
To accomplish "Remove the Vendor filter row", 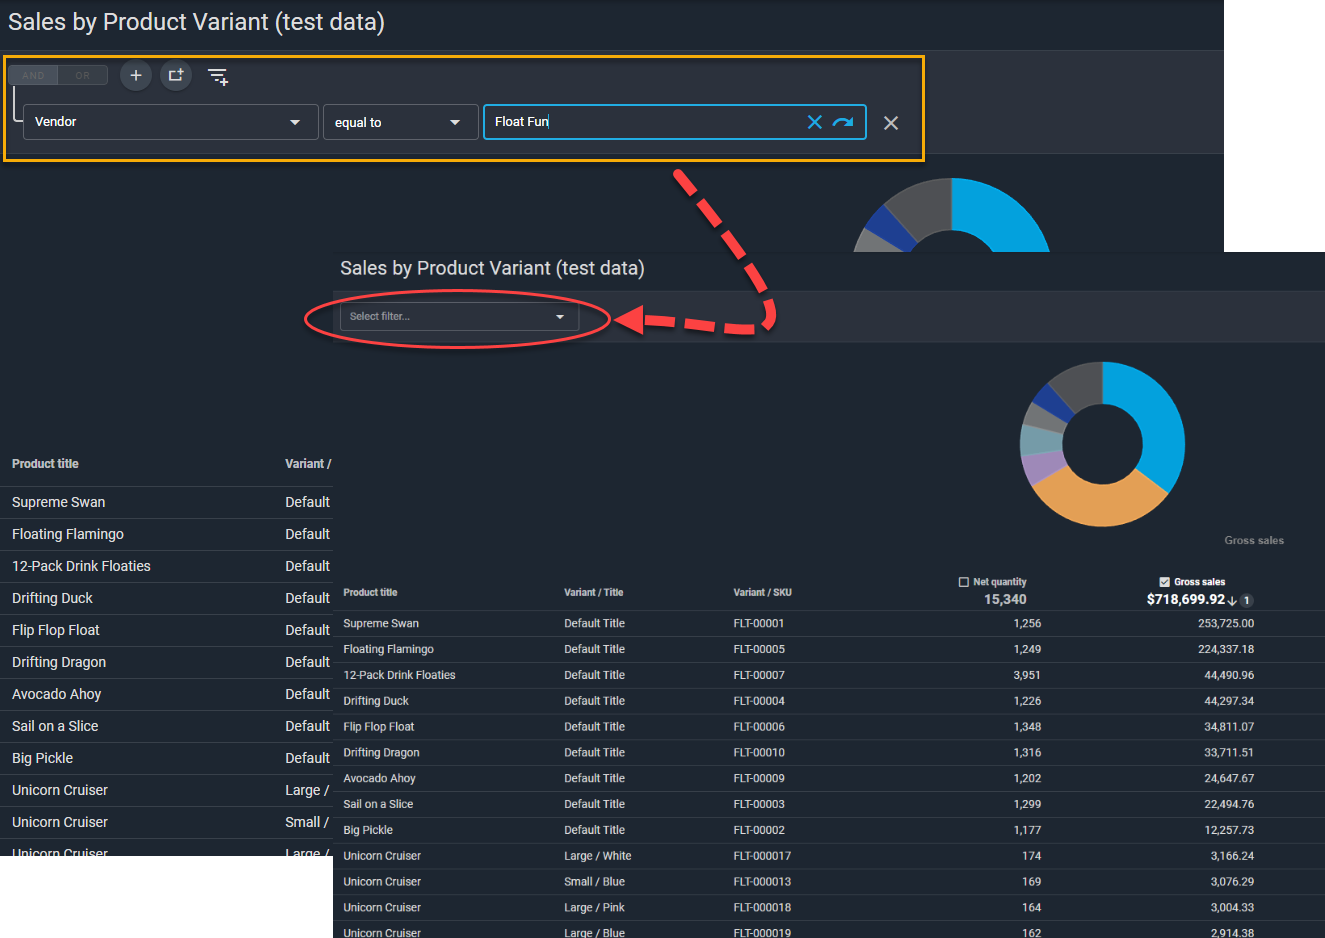I will coord(891,123).
